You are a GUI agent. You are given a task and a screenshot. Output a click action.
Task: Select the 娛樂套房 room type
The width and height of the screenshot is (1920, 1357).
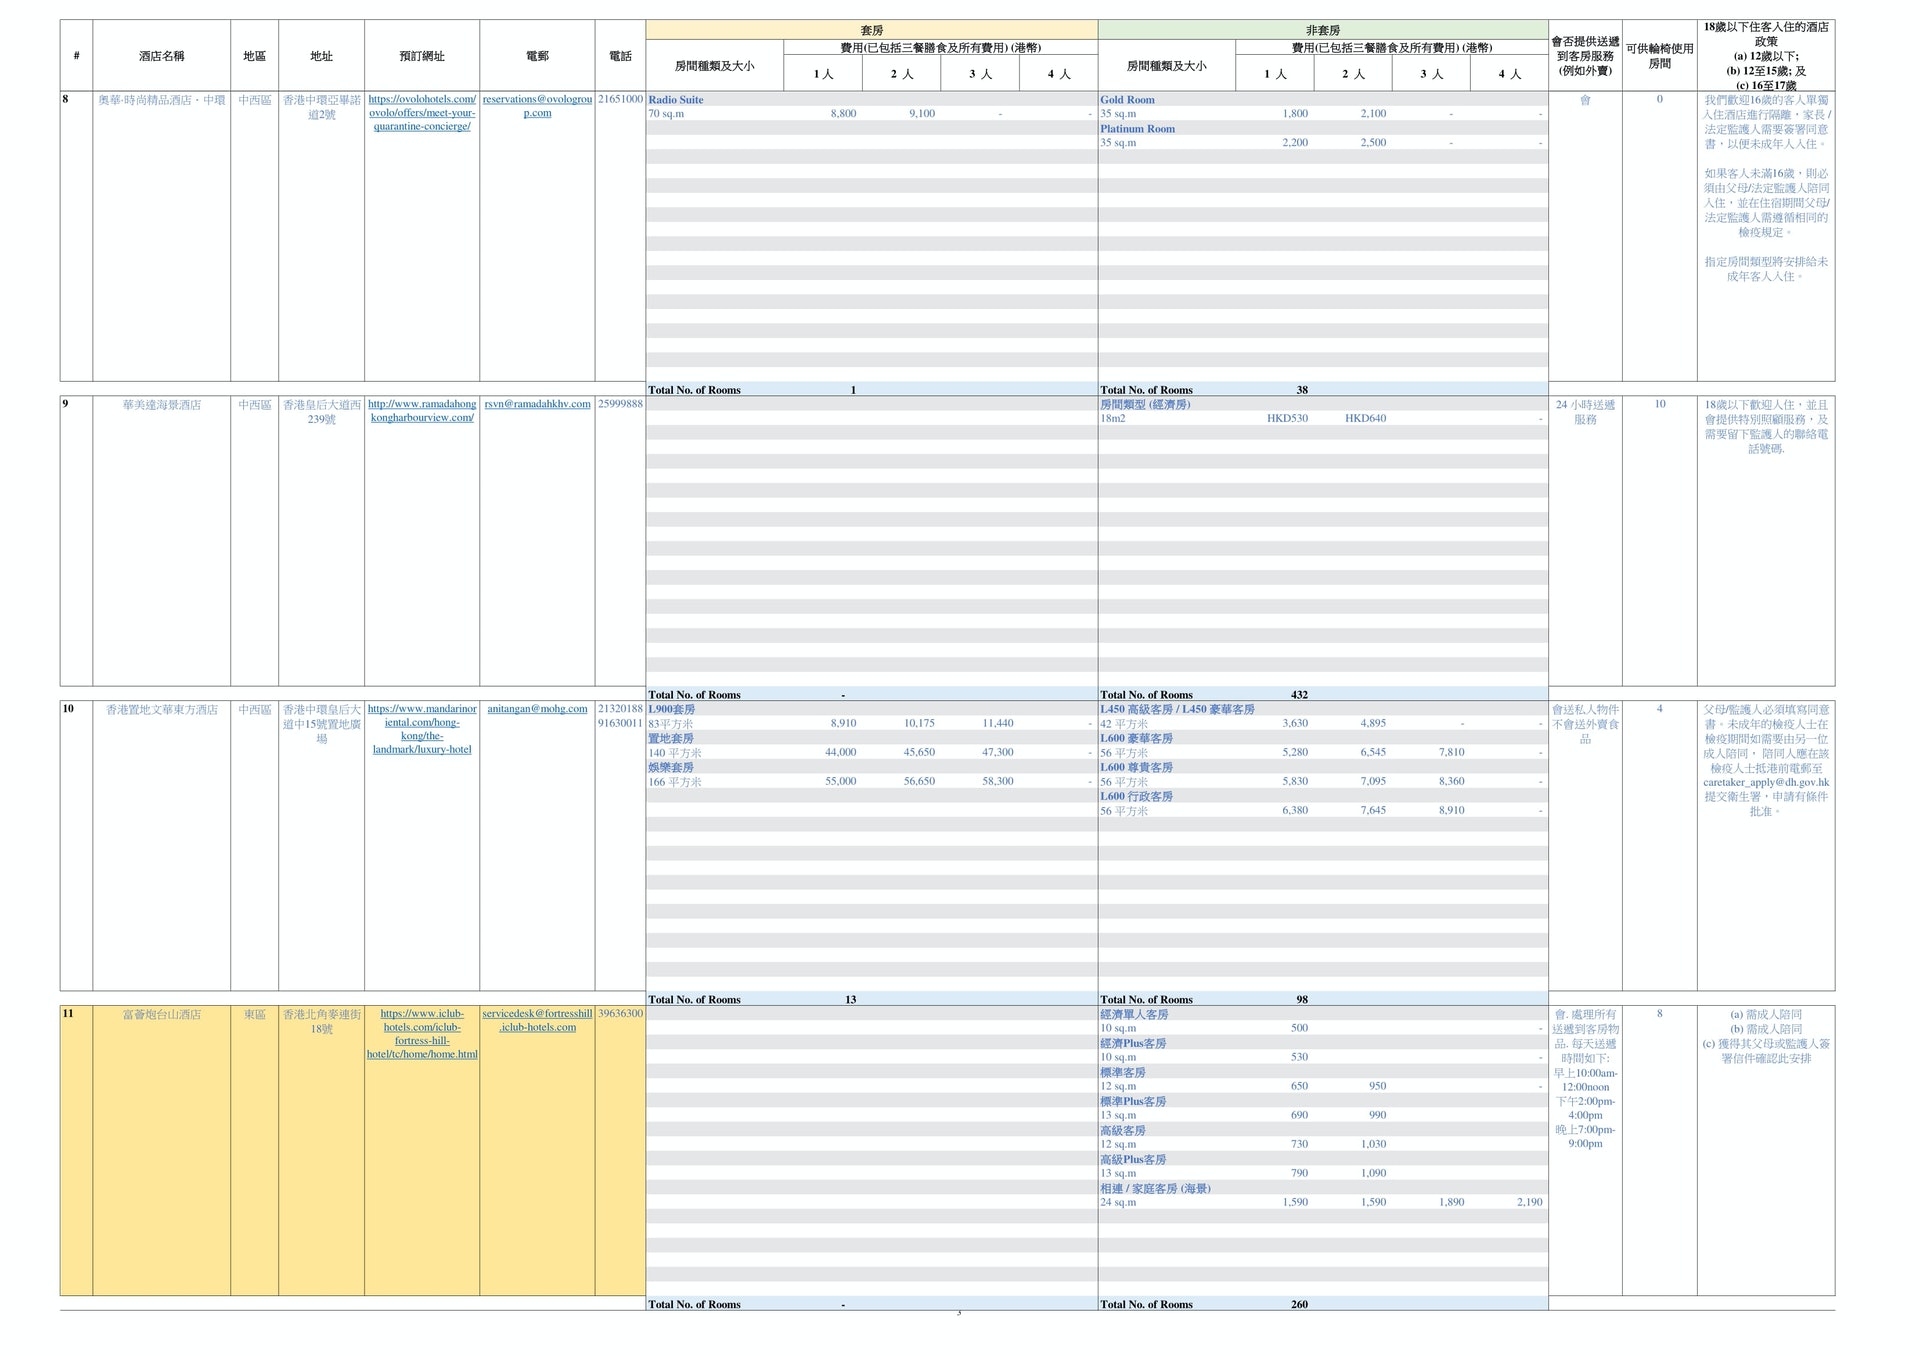point(671,768)
